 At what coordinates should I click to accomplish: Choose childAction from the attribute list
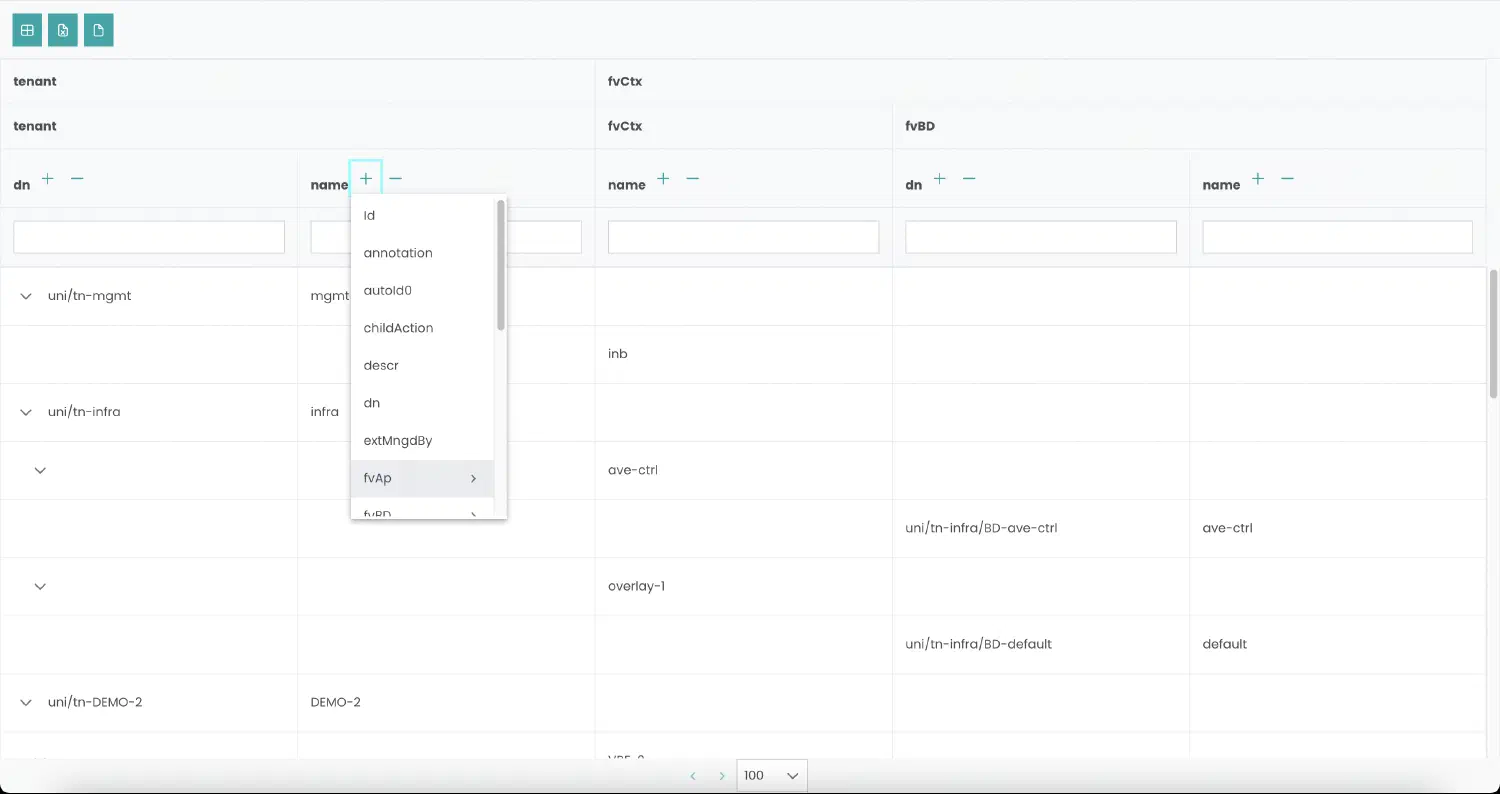coord(398,327)
